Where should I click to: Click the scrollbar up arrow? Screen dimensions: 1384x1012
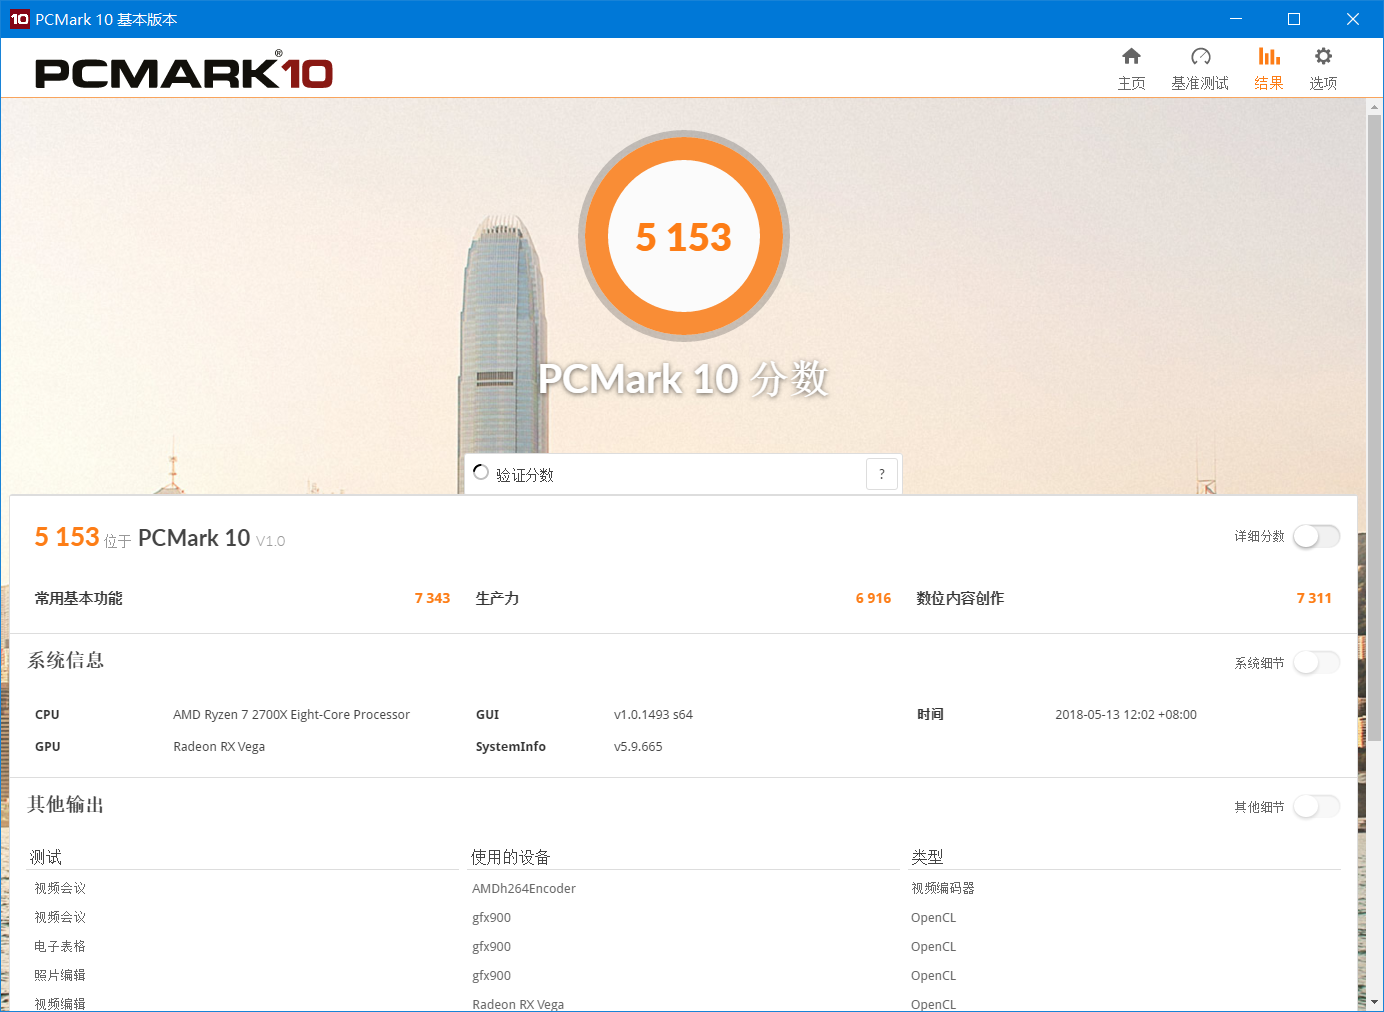(1374, 106)
